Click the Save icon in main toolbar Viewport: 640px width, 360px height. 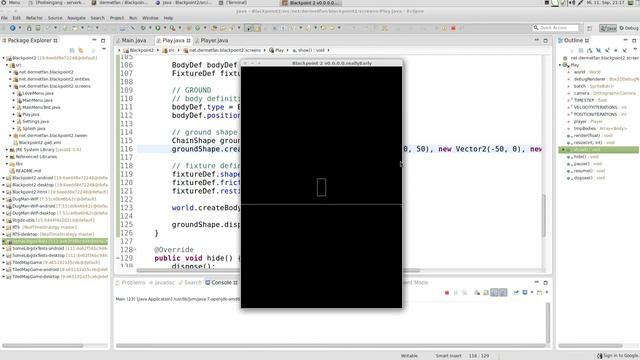click(x=29, y=28)
